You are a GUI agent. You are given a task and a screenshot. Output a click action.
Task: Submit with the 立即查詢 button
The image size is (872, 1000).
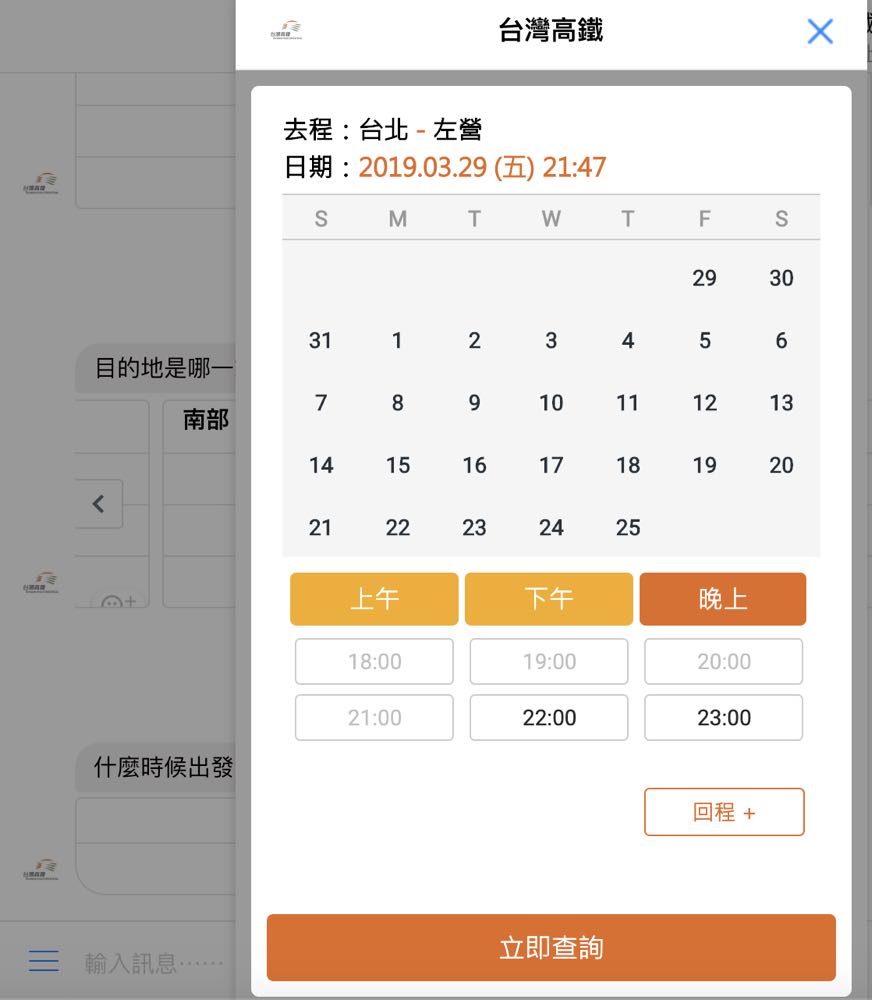coord(551,947)
